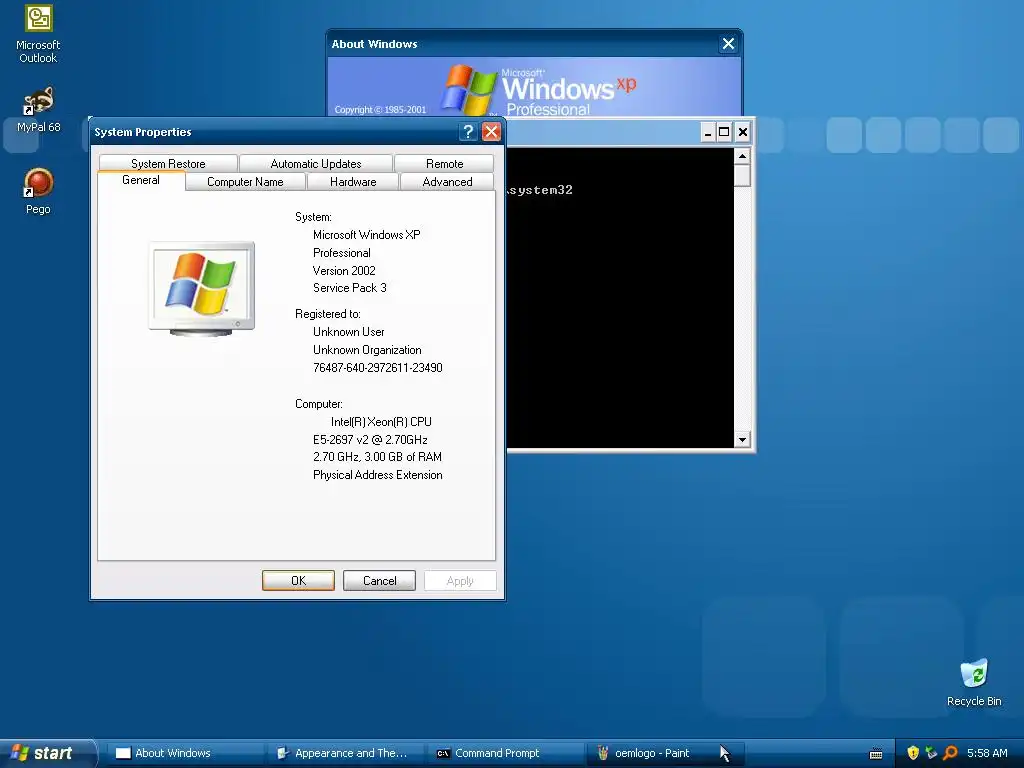
Task: Select the Pego desktop shortcut
Action: 38,191
